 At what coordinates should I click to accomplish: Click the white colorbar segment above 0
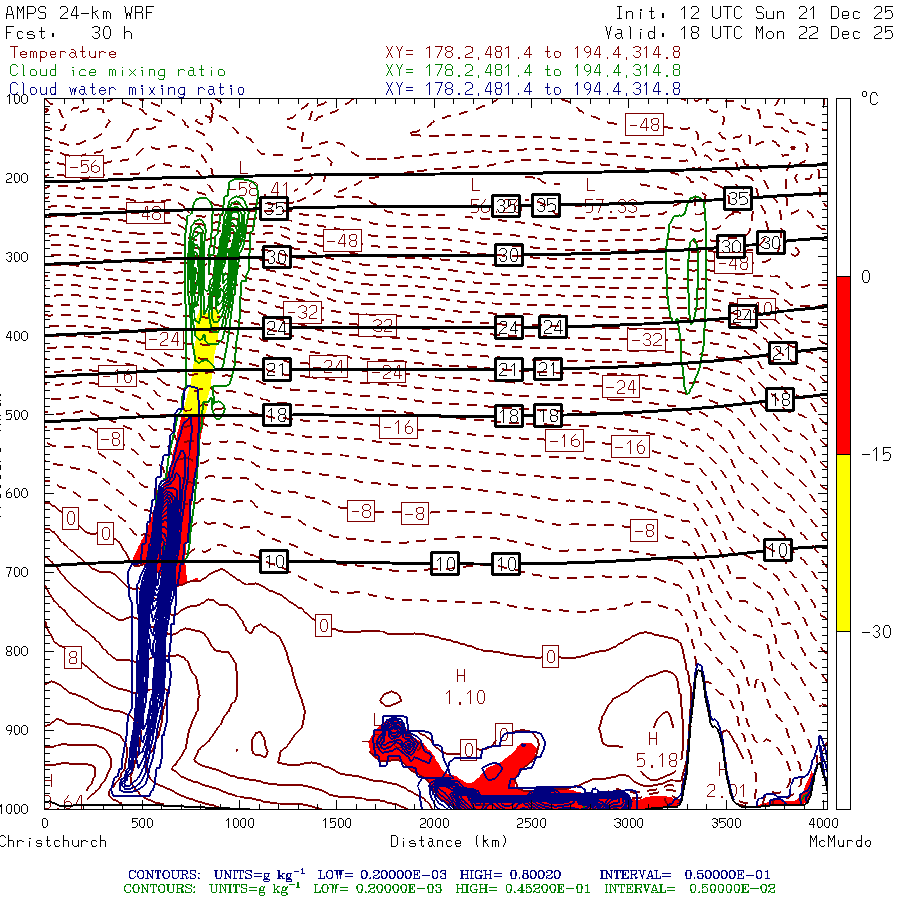[843, 188]
